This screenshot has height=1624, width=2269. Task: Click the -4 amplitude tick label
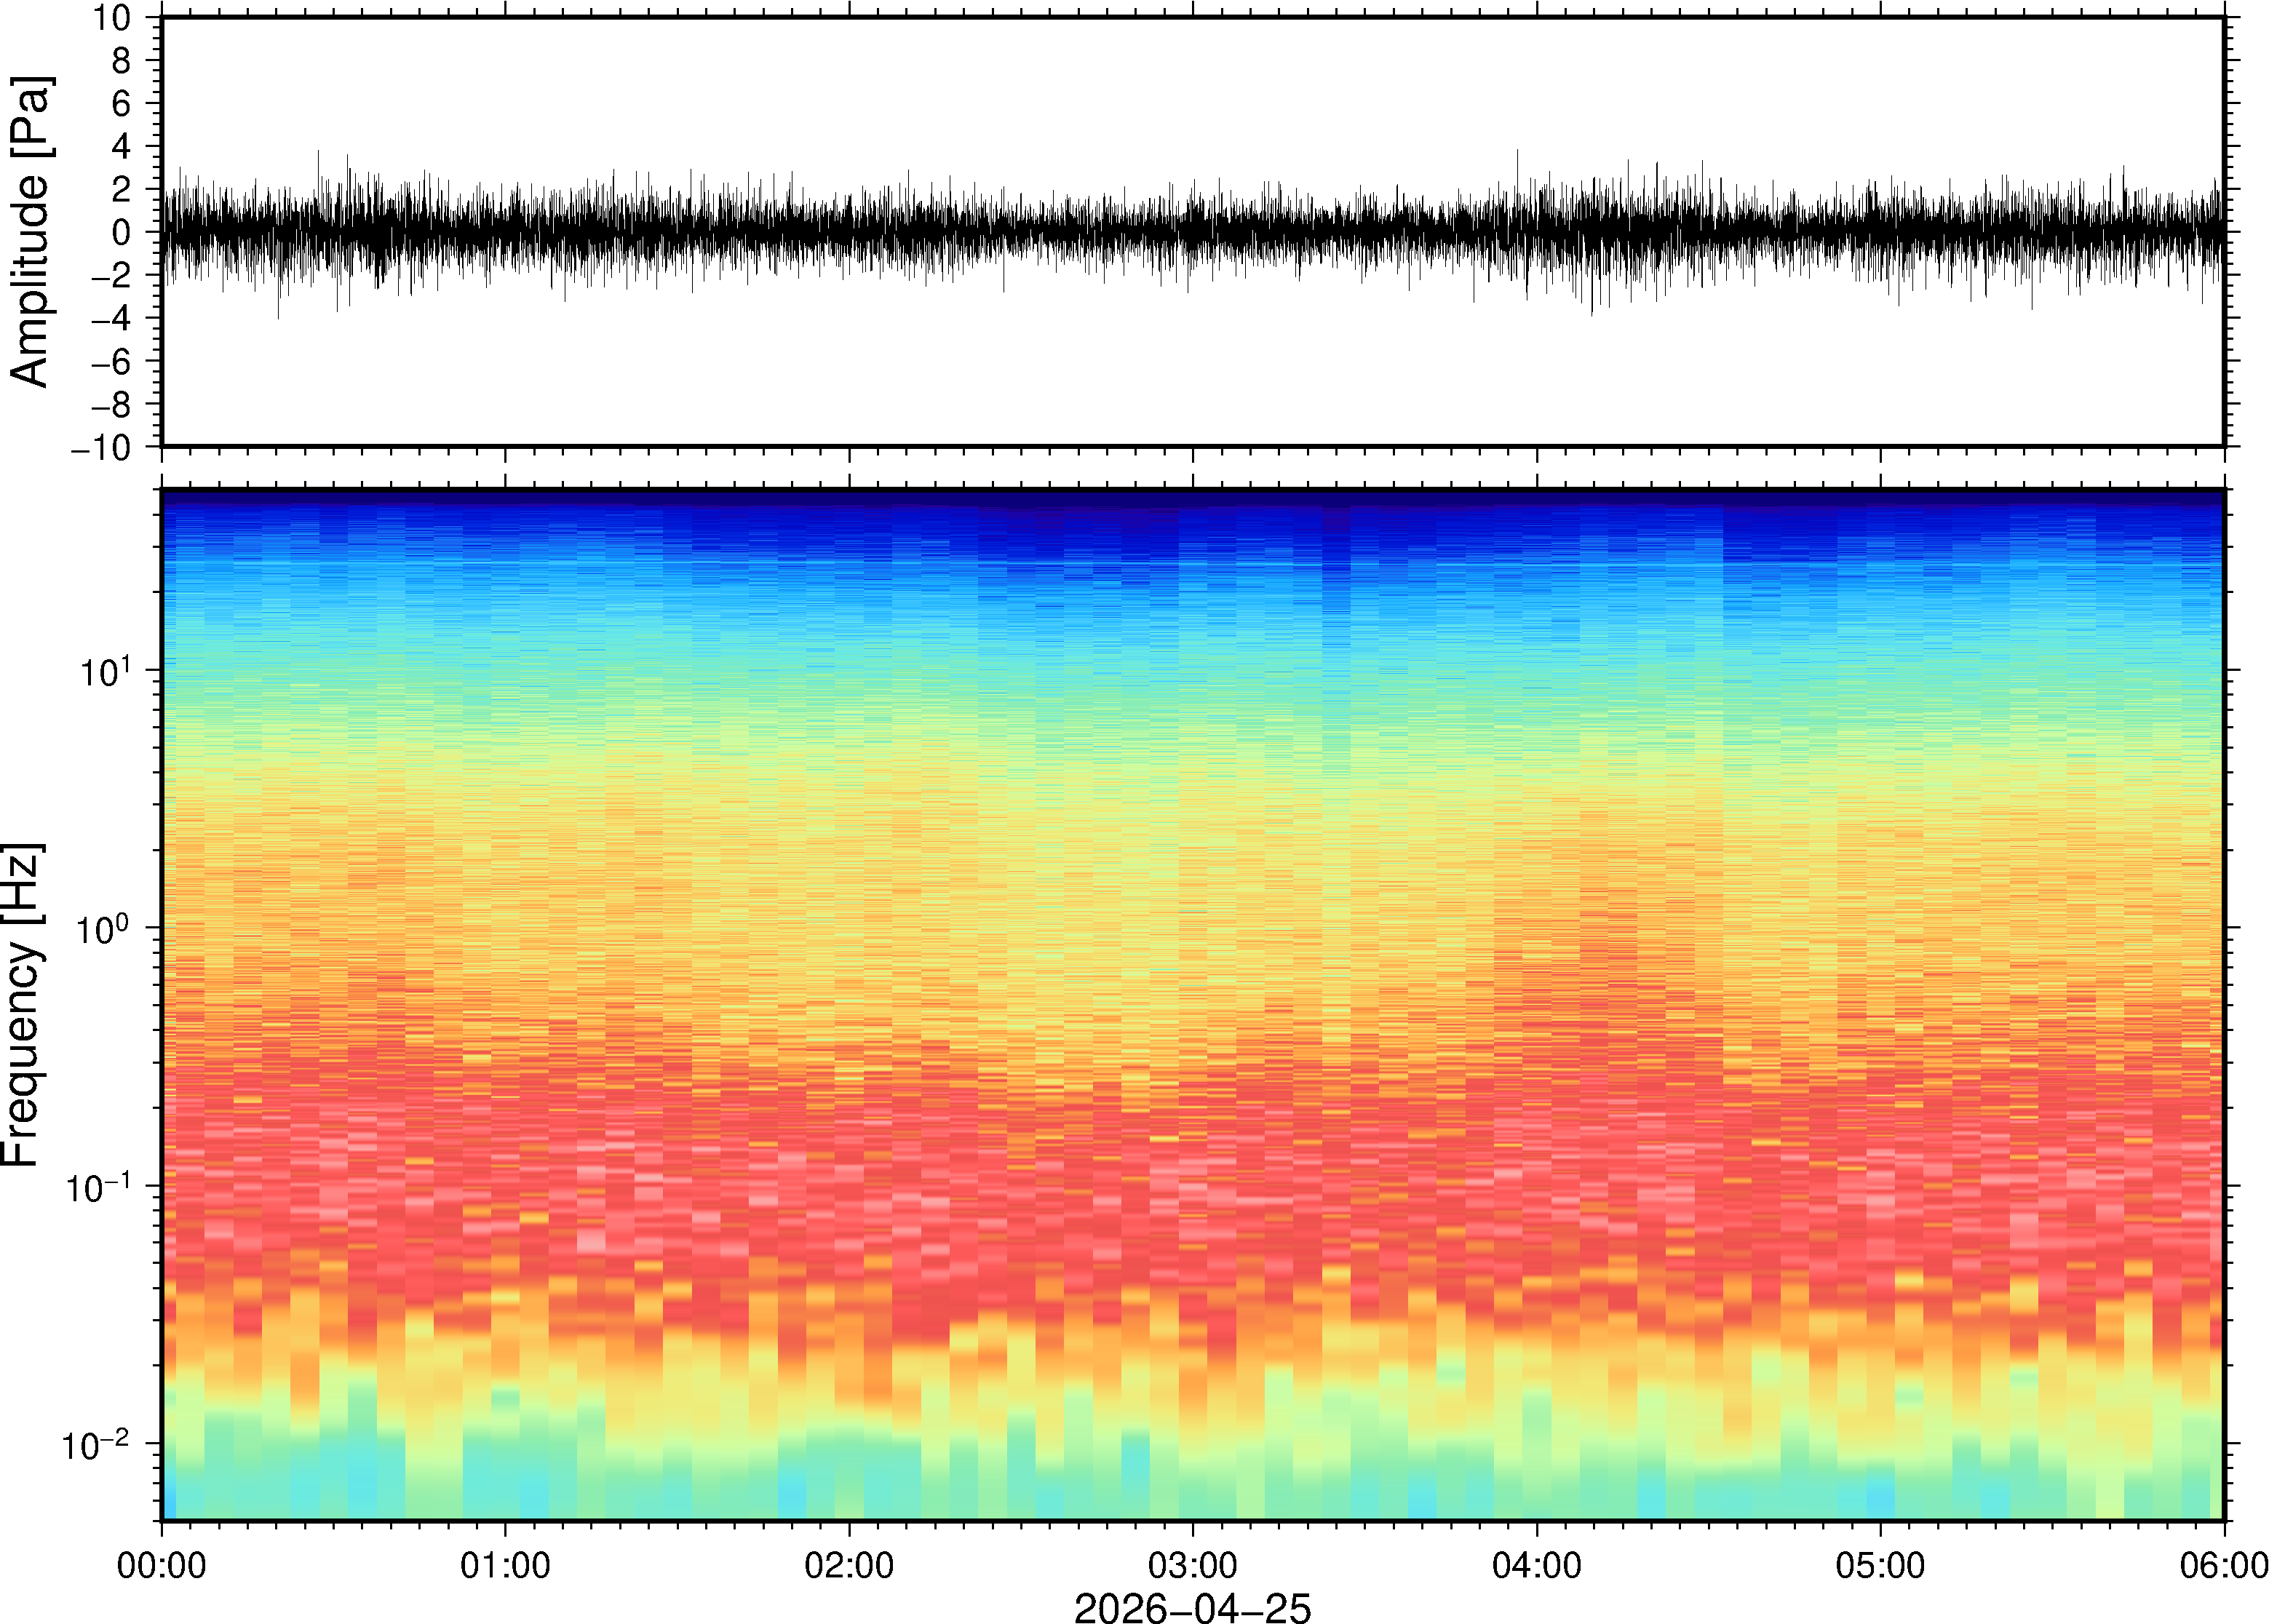(111, 319)
